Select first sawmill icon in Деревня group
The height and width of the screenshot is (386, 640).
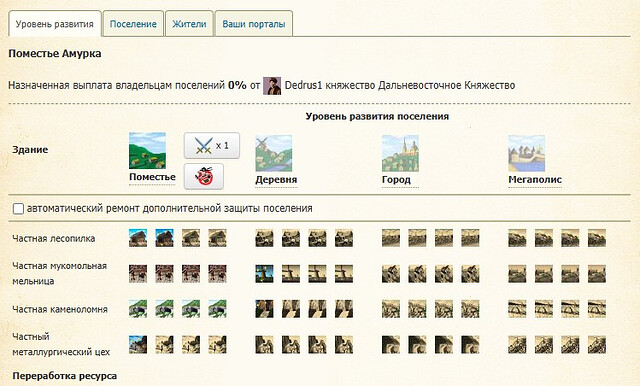pos(264,238)
